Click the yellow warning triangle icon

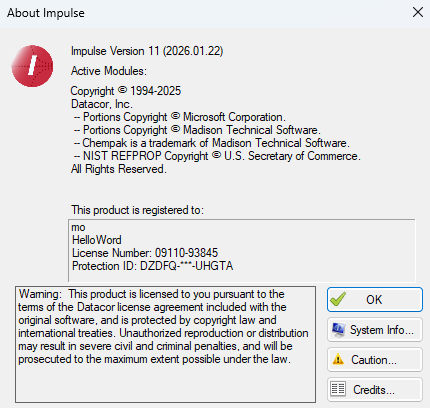coord(338,360)
